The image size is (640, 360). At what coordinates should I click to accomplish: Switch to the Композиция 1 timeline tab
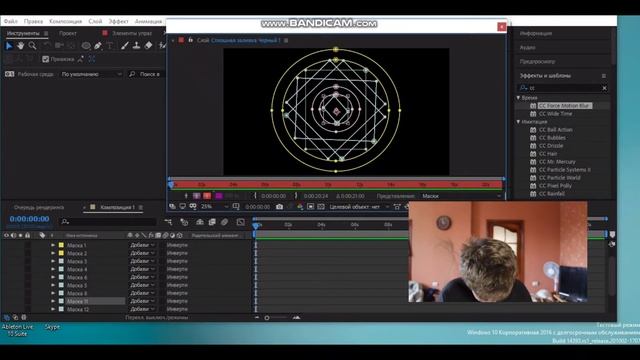pyautogui.click(x=118, y=207)
